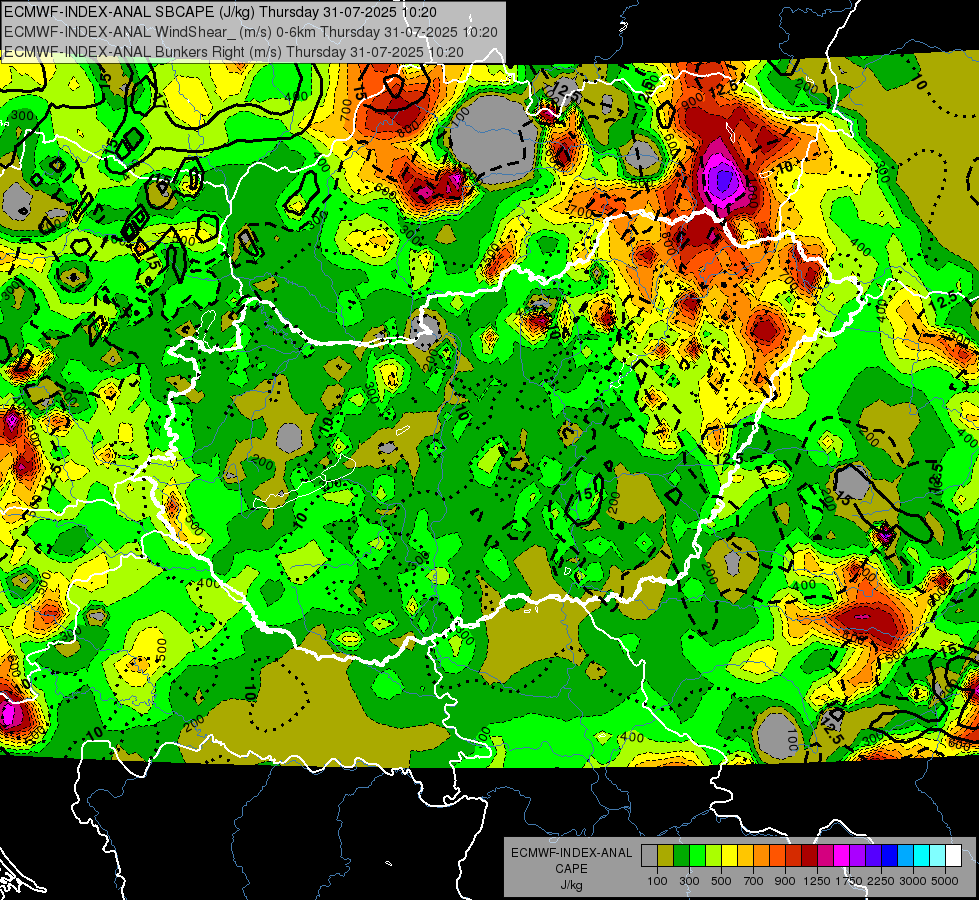This screenshot has height=900, width=979.
Task: Select the bright magenta swatch left of 1750
Action: (842, 856)
